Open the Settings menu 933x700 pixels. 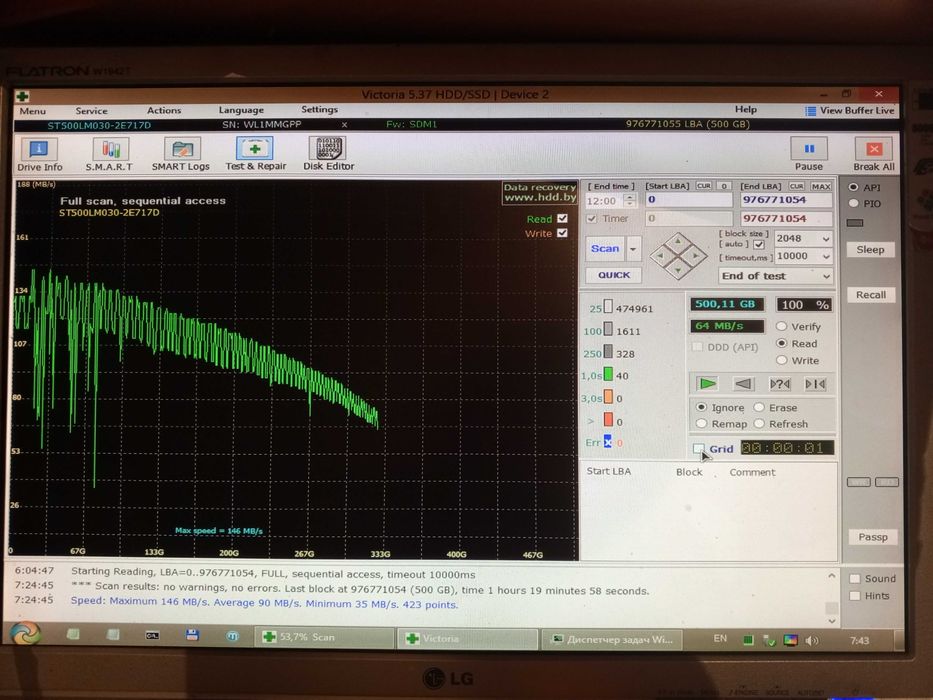point(320,110)
